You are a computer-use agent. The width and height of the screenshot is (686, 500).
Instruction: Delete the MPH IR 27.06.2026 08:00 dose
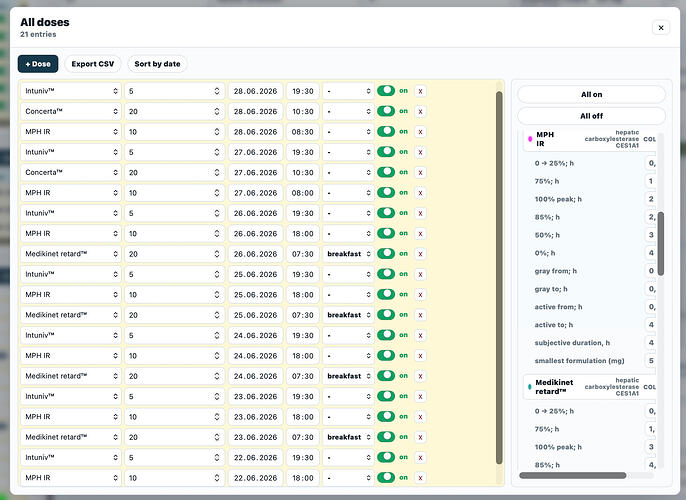420,193
